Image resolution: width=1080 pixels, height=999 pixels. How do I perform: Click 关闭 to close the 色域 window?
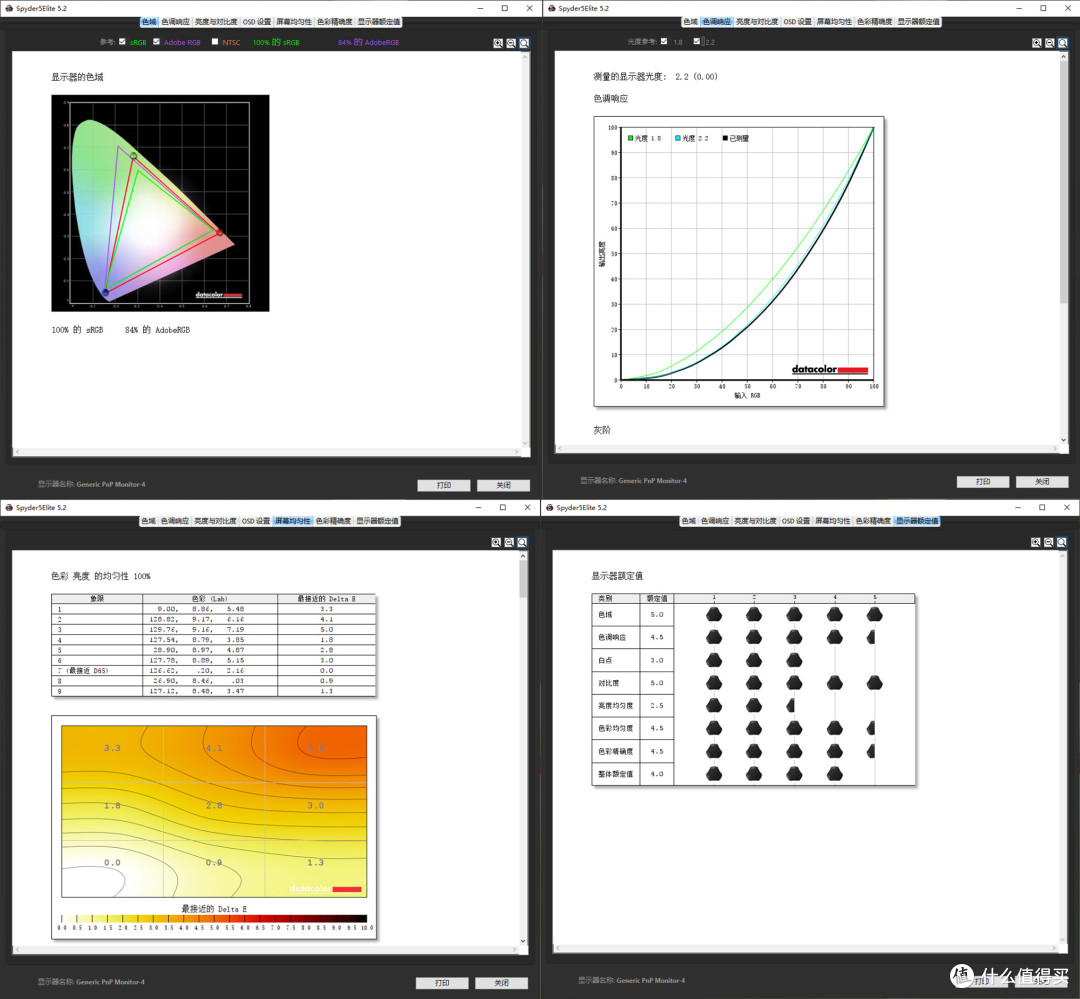503,485
